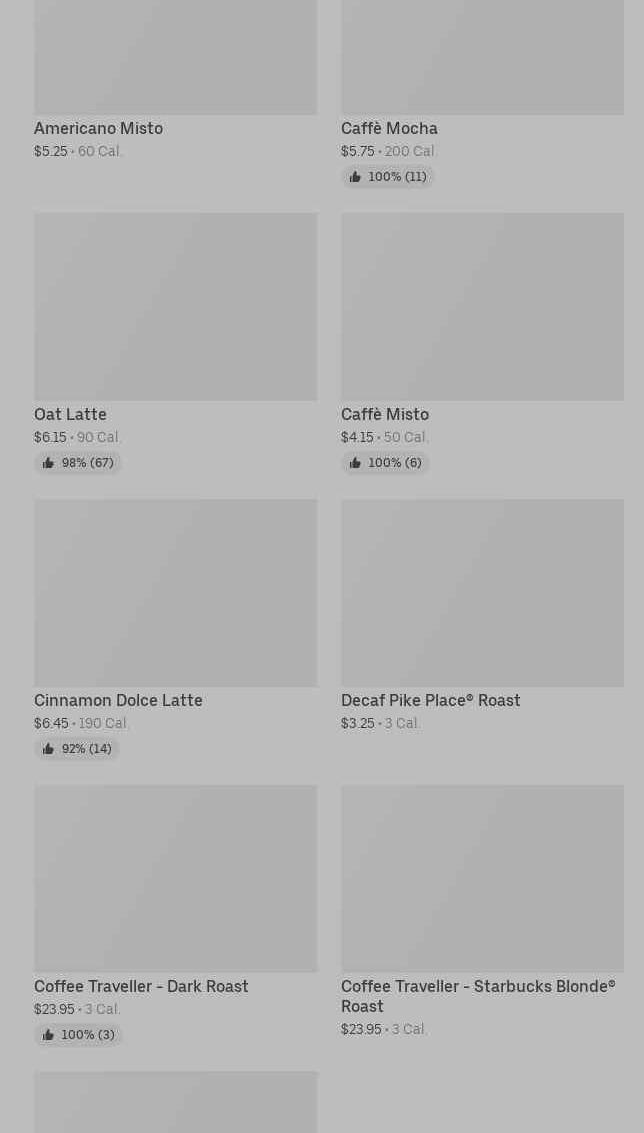Click Coffee Traveller - Starbucks Blonde Roast title
The image size is (644, 1133).
pos(477,996)
